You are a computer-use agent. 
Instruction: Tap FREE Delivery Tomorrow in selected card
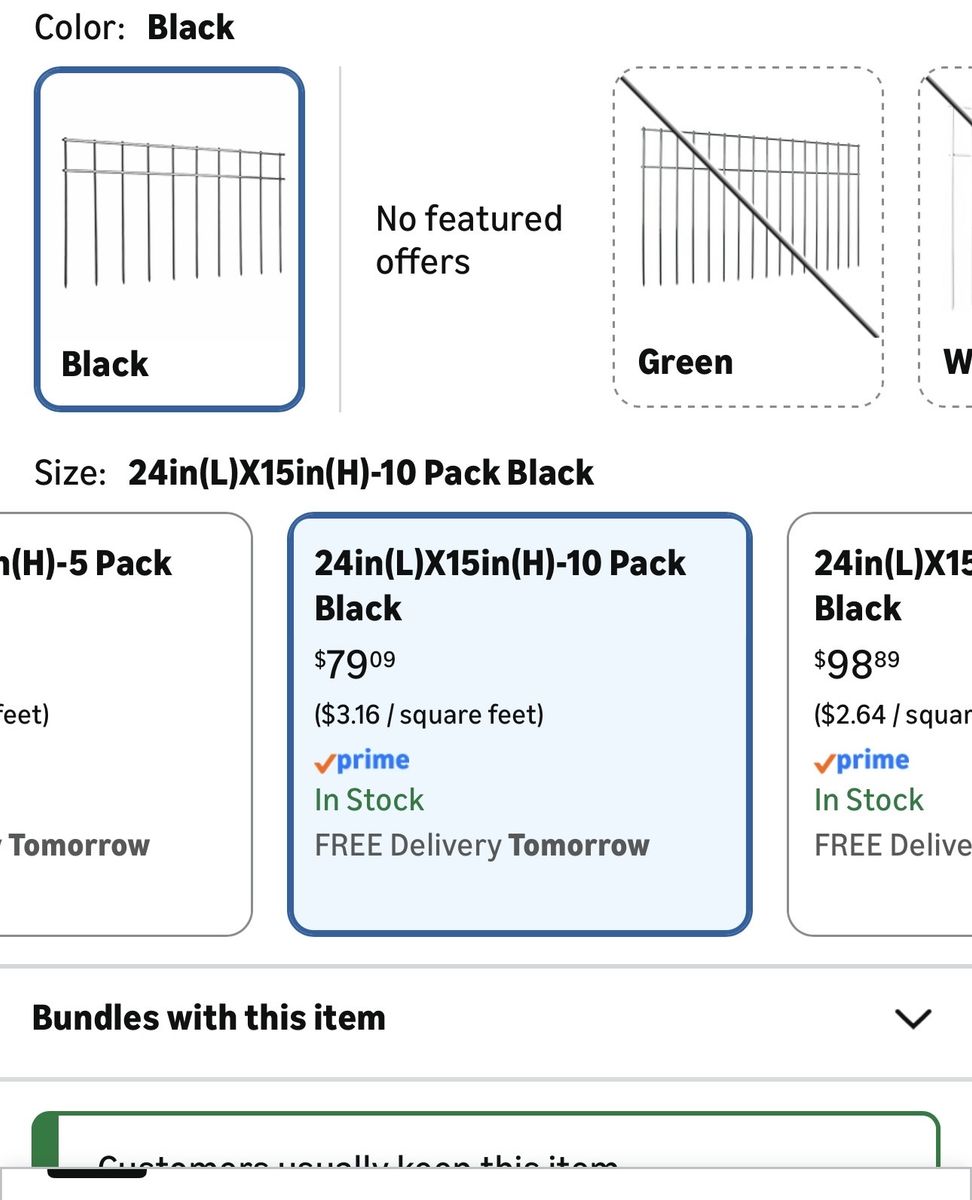(482, 845)
